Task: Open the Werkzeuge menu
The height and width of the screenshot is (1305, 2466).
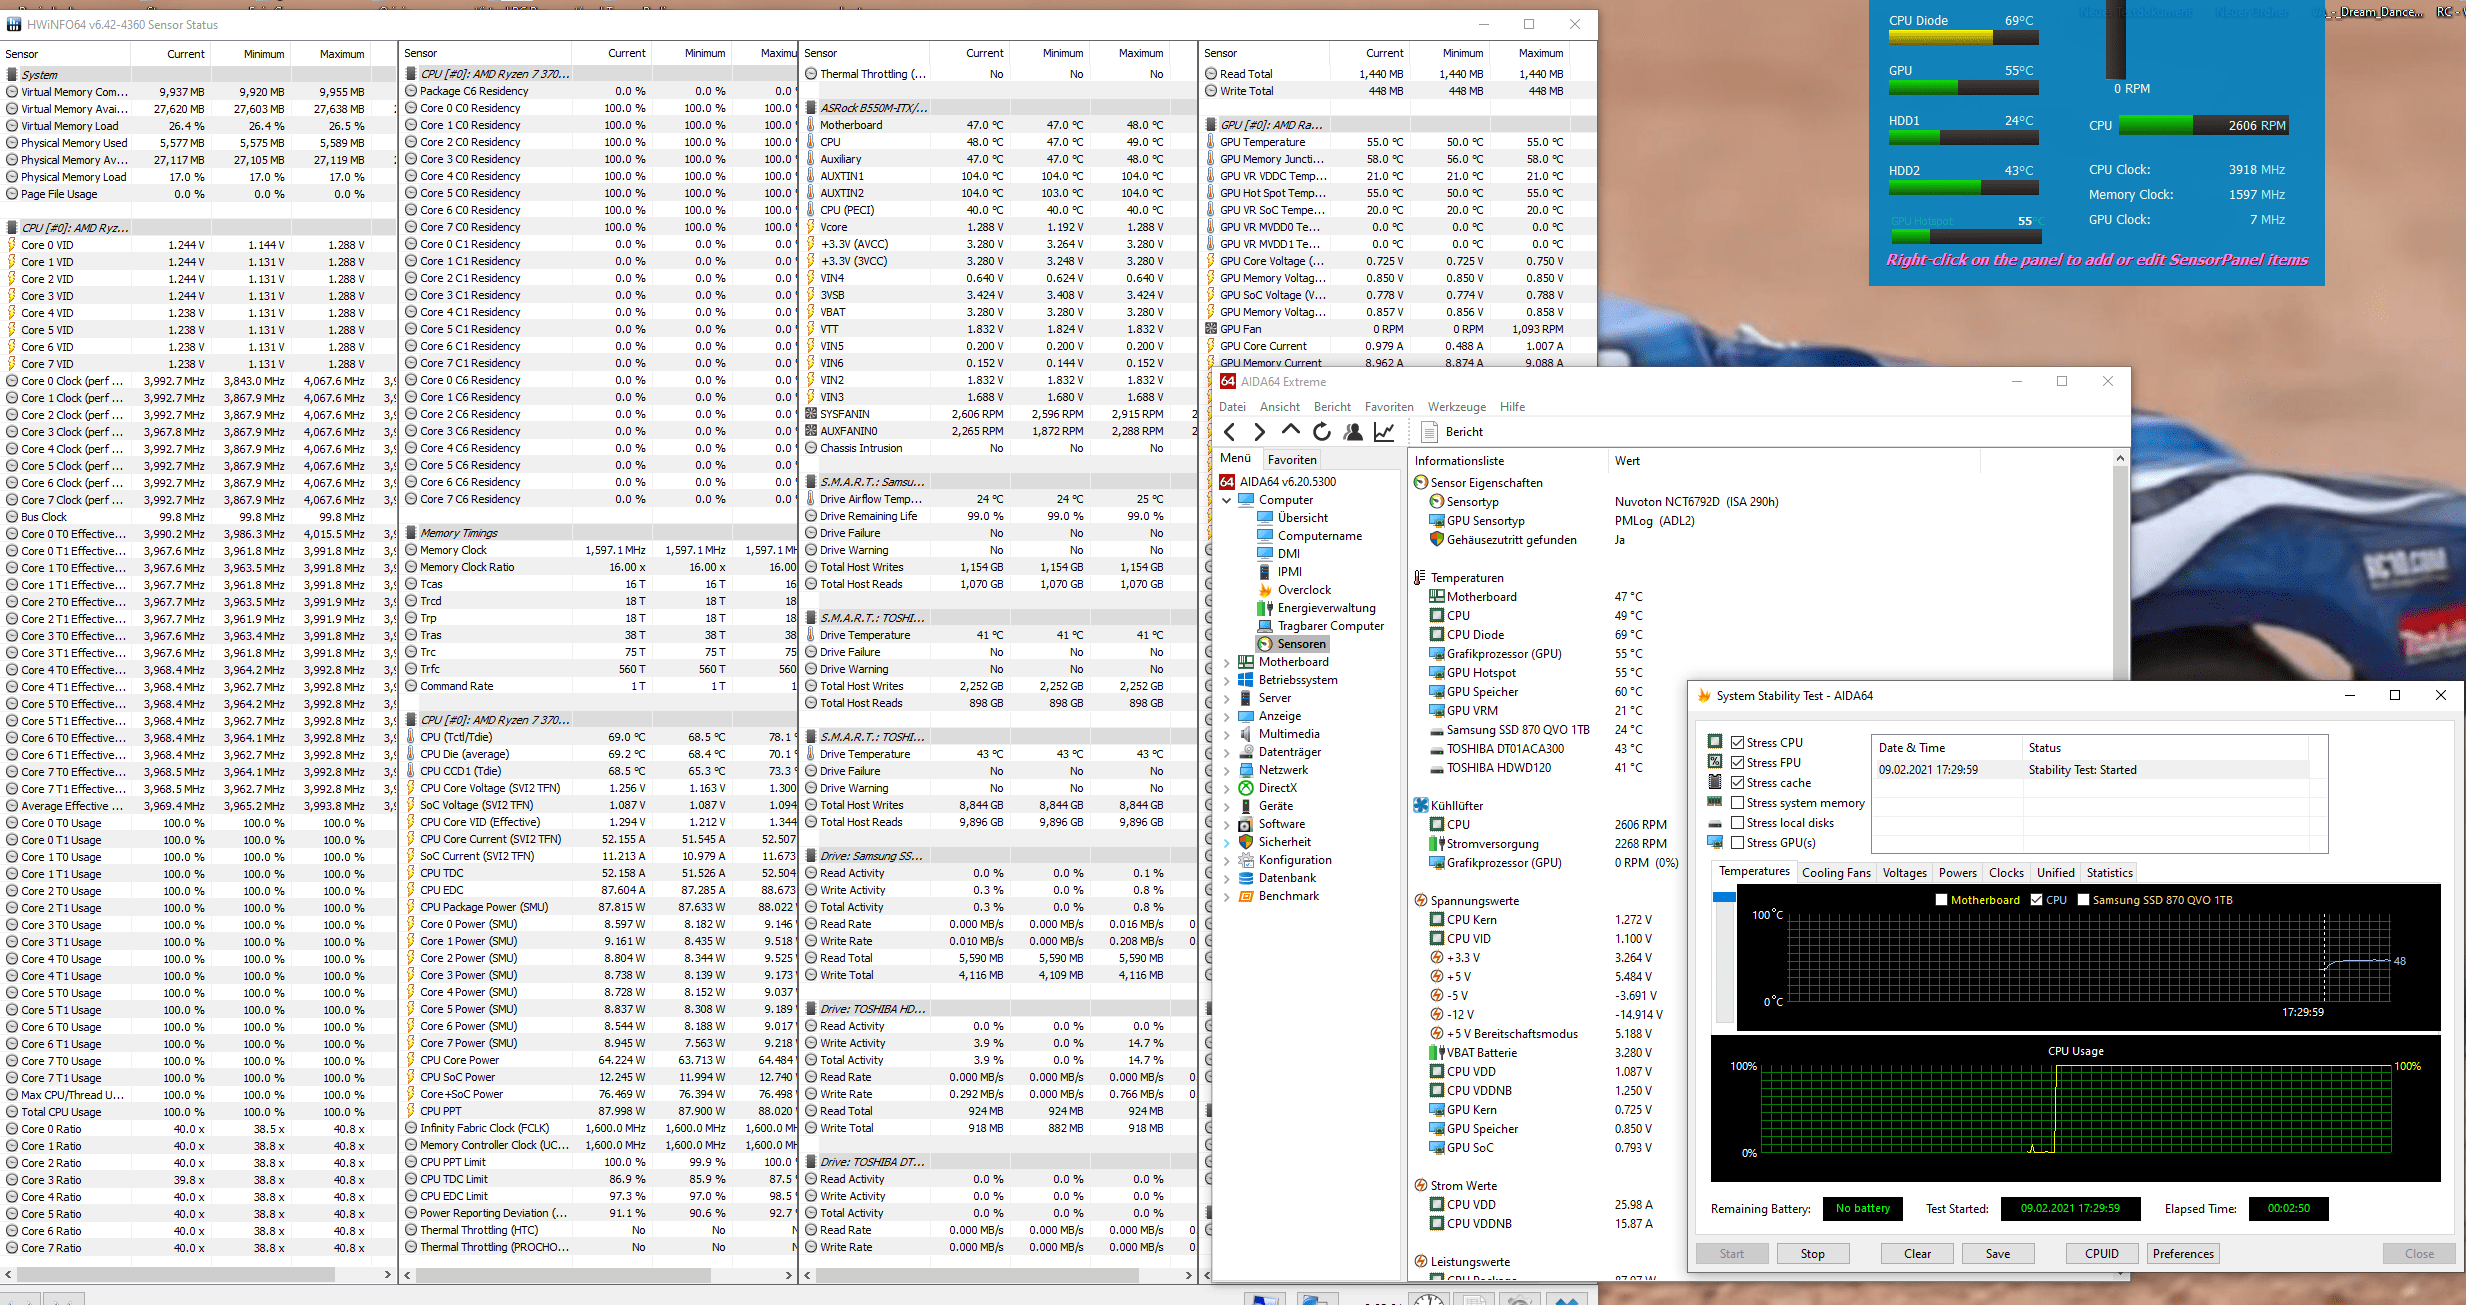Action: [x=1456, y=407]
